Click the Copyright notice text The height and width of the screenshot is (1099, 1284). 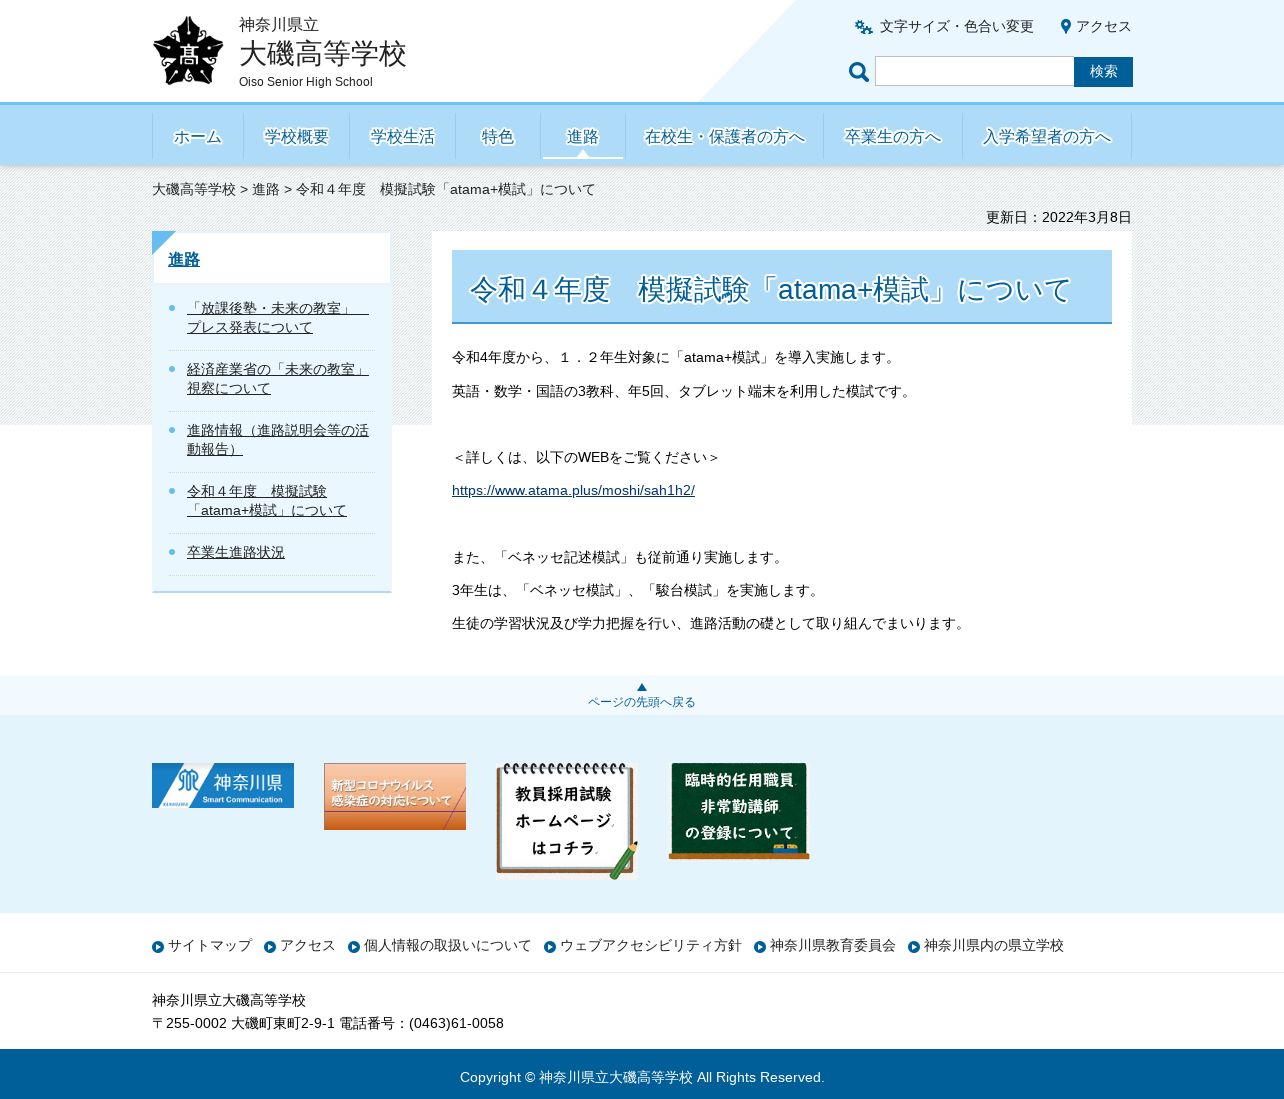click(642, 1077)
